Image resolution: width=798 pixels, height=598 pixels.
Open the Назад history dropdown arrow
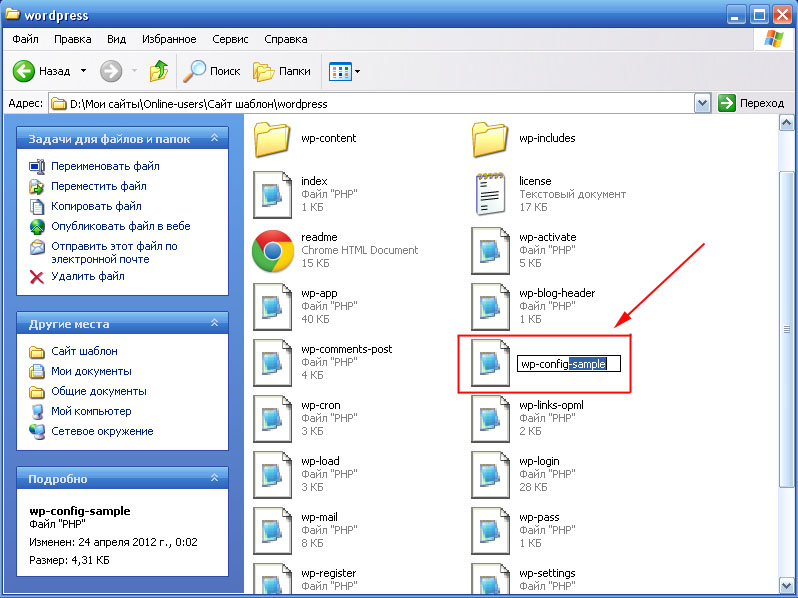pos(83,71)
